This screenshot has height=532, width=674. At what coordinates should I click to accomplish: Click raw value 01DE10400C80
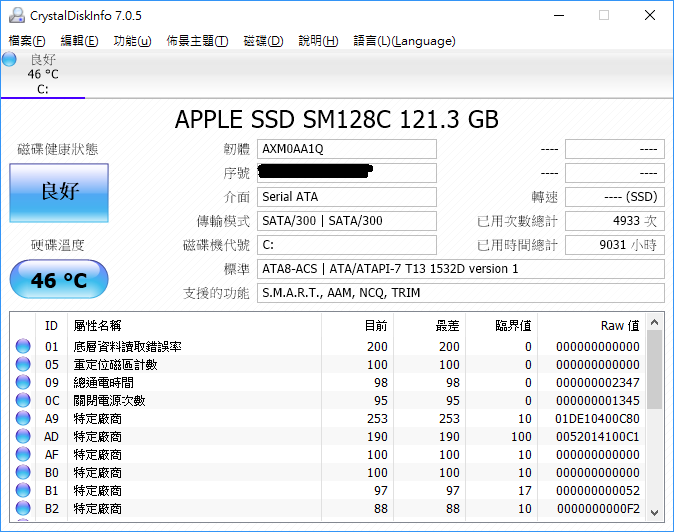click(597, 419)
